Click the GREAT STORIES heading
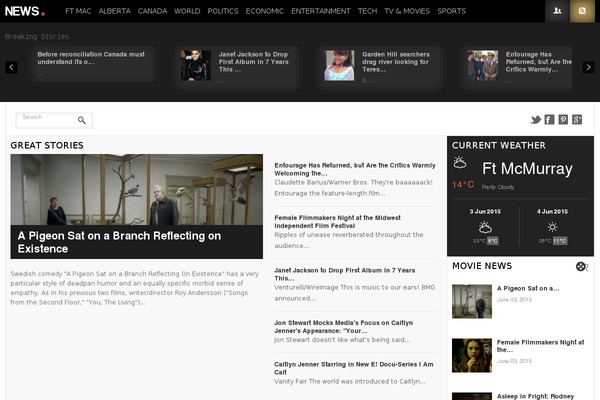 tap(47, 145)
